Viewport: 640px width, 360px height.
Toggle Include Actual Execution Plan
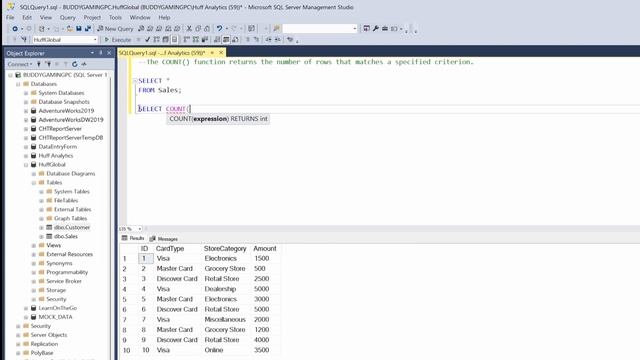(x=187, y=40)
